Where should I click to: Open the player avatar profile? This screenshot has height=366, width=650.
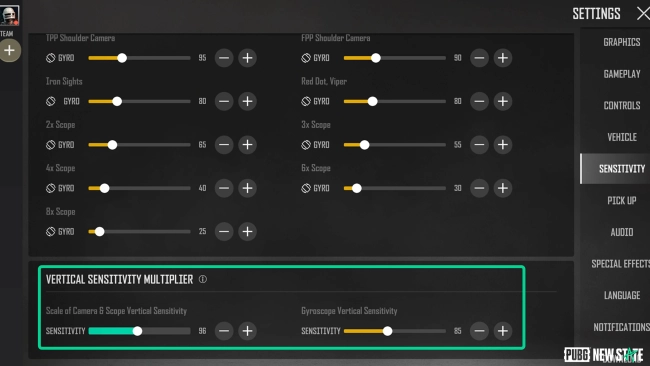point(9,15)
